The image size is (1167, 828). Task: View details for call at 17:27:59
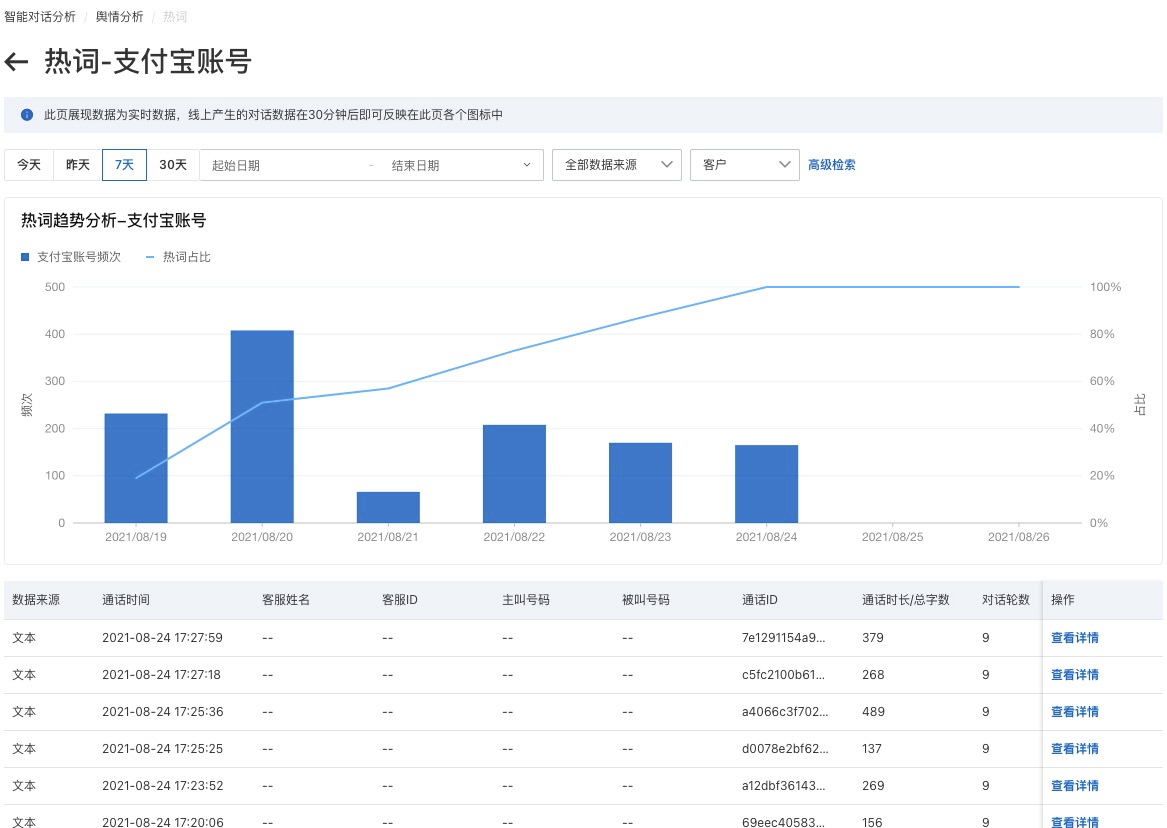pos(1074,638)
